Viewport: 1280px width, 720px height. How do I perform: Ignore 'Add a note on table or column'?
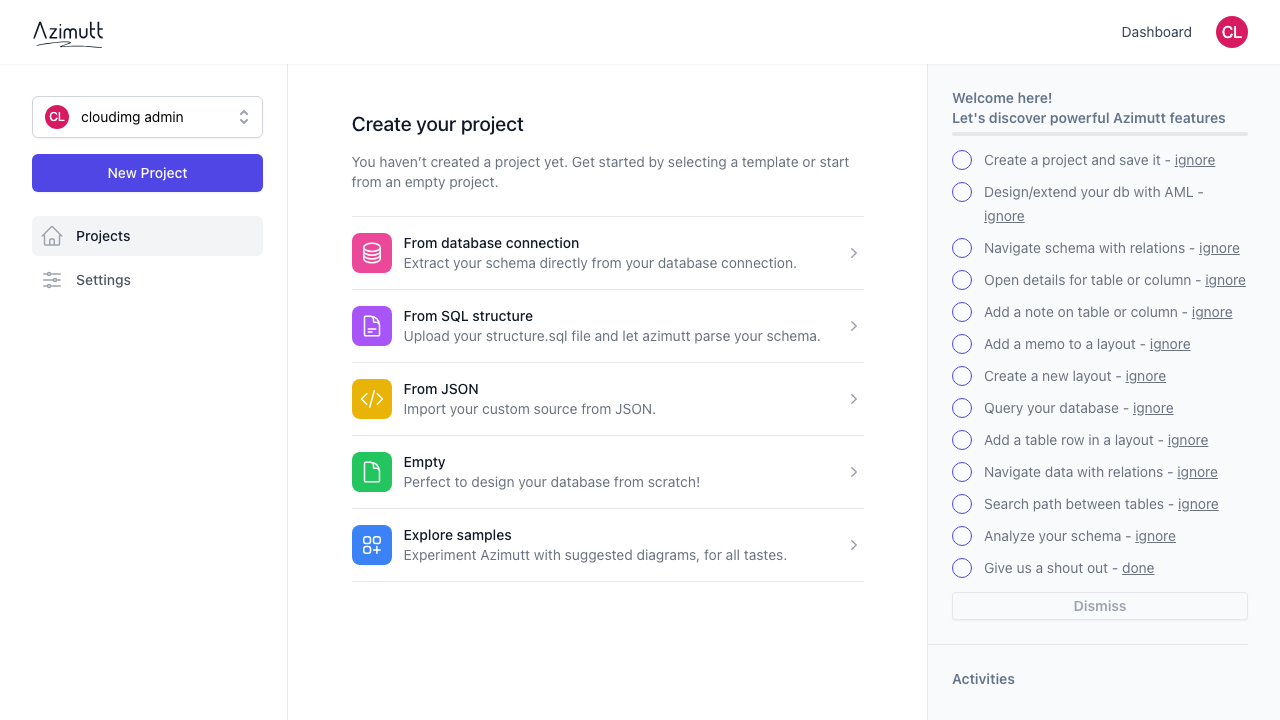coord(1212,312)
